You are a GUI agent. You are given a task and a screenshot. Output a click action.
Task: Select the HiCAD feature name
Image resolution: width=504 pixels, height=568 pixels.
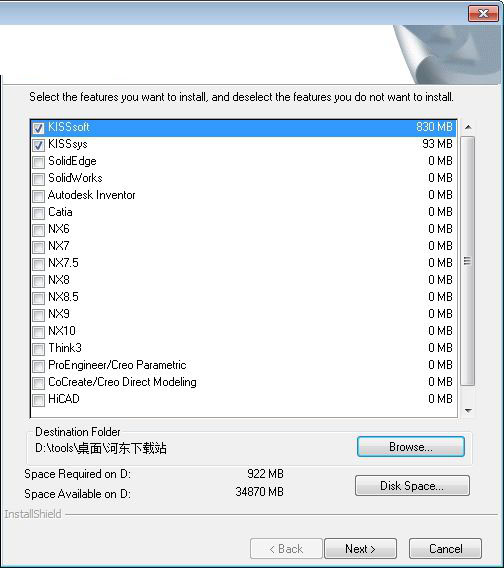pyautogui.click(x=64, y=399)
